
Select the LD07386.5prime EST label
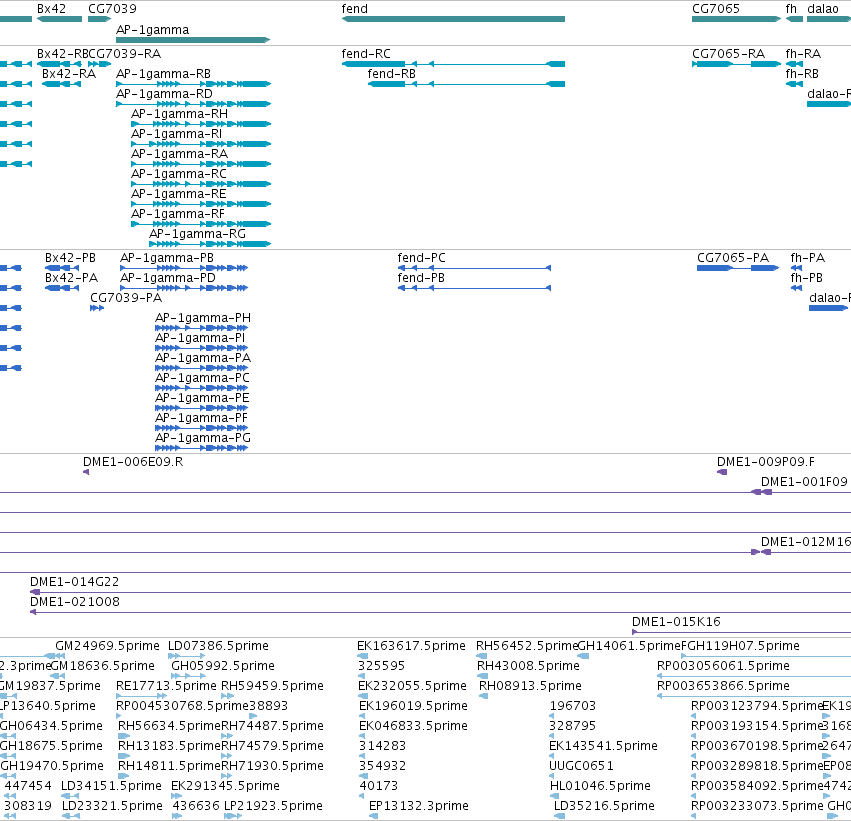point(218,646)
